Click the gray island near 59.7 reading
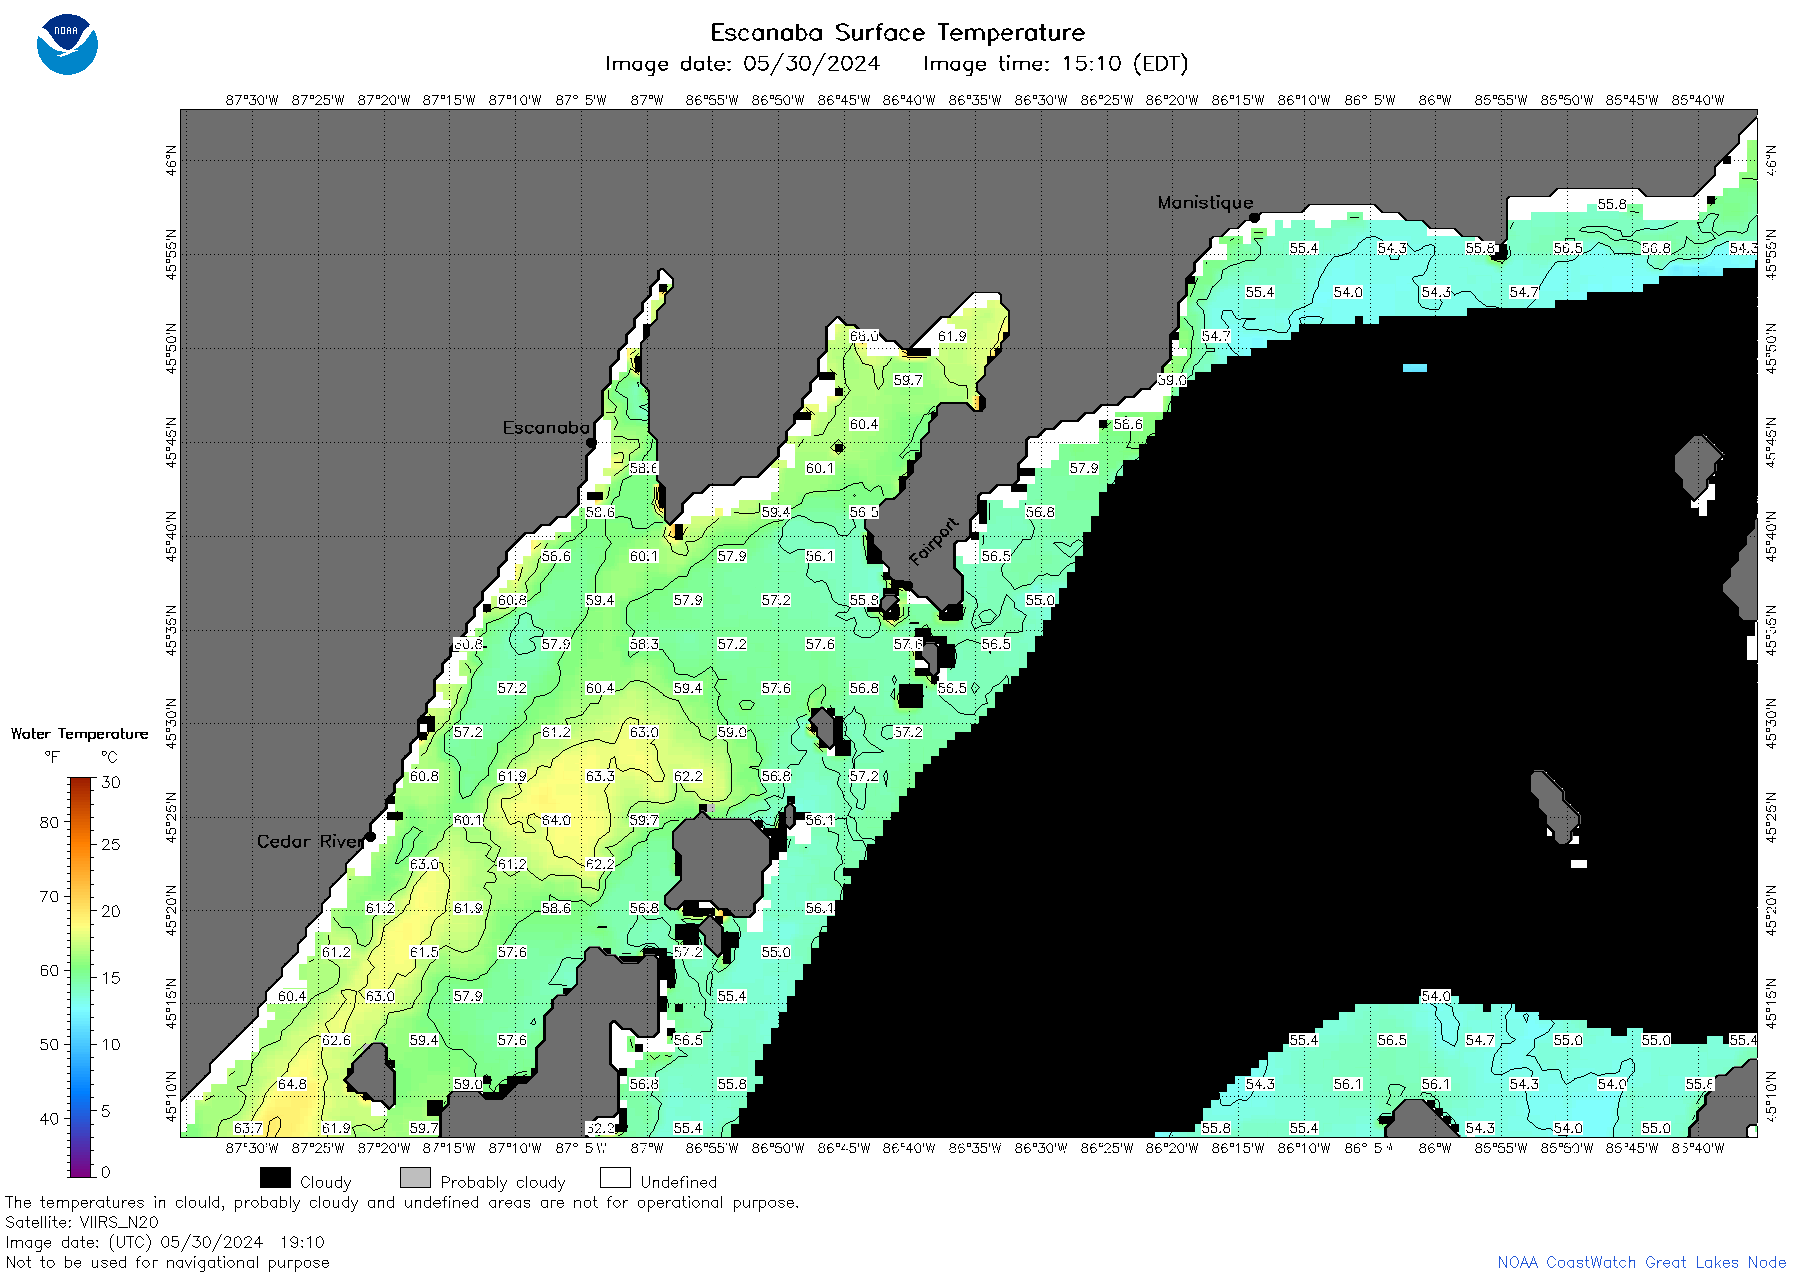1797x1278 pixels. click(720, 865)
